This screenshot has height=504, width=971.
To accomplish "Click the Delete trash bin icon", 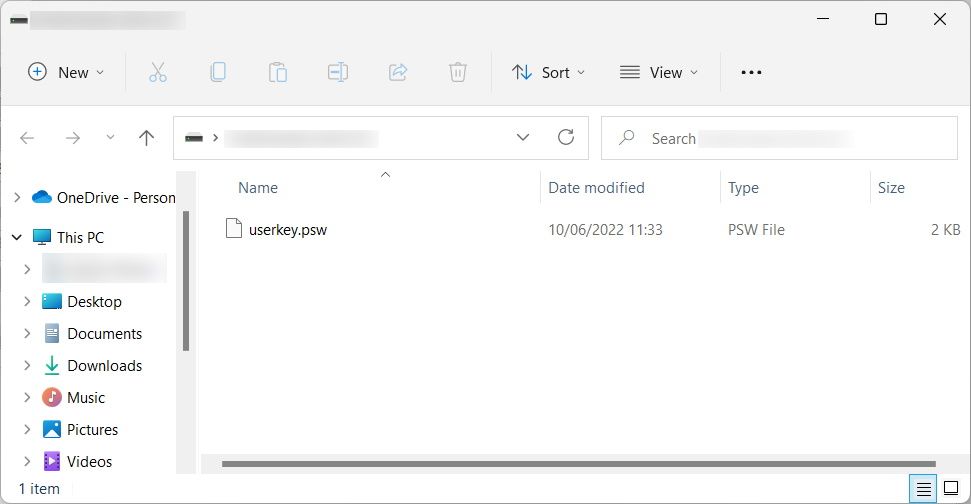I will (458, 72).
